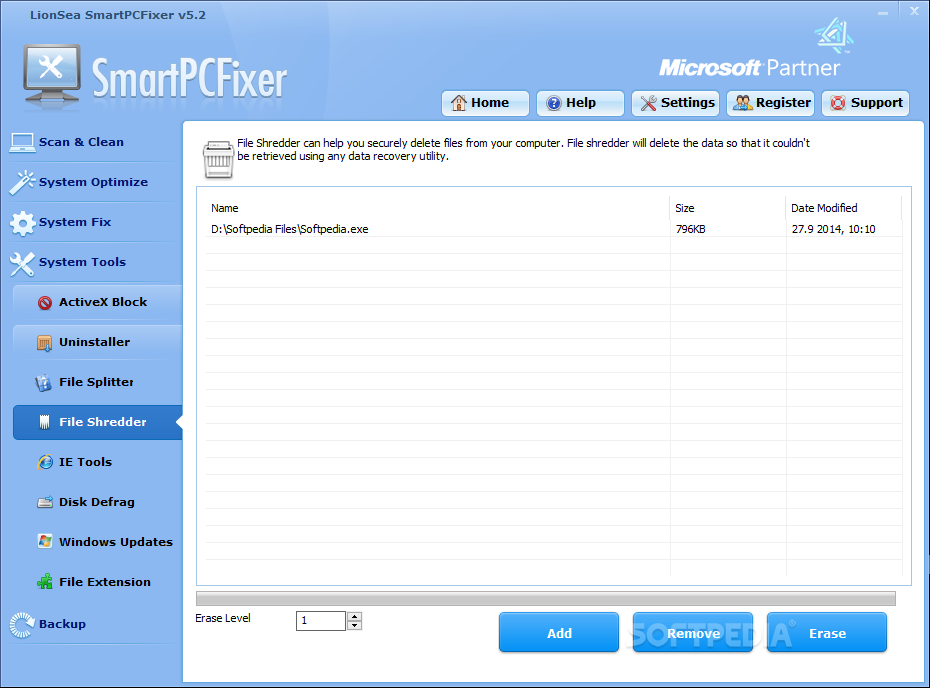930x688 pixels.
Task: Click the paper shredder icon beside description
Action: click(x=218, y=159)
